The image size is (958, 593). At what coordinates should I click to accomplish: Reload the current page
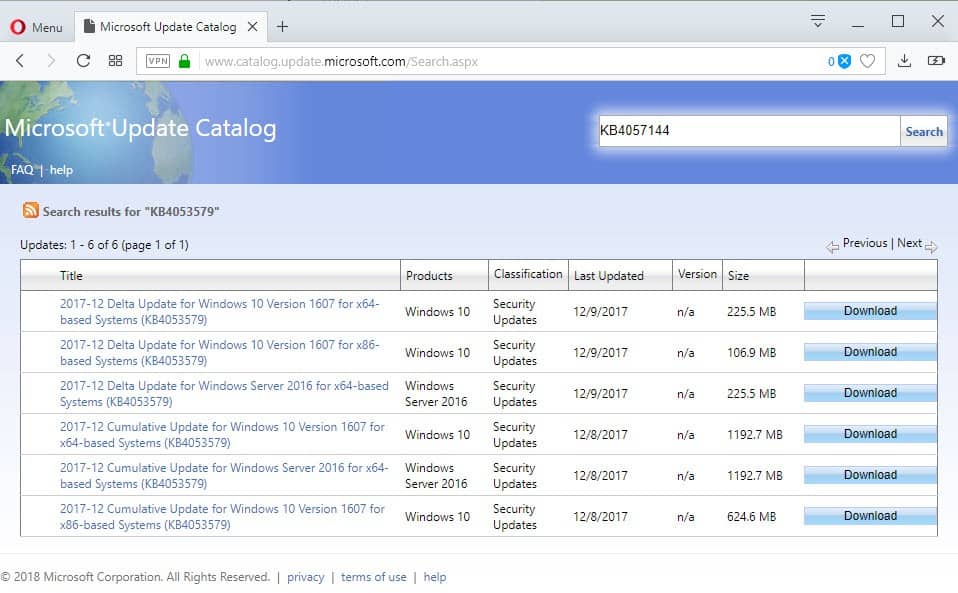[x=83, y=61]
